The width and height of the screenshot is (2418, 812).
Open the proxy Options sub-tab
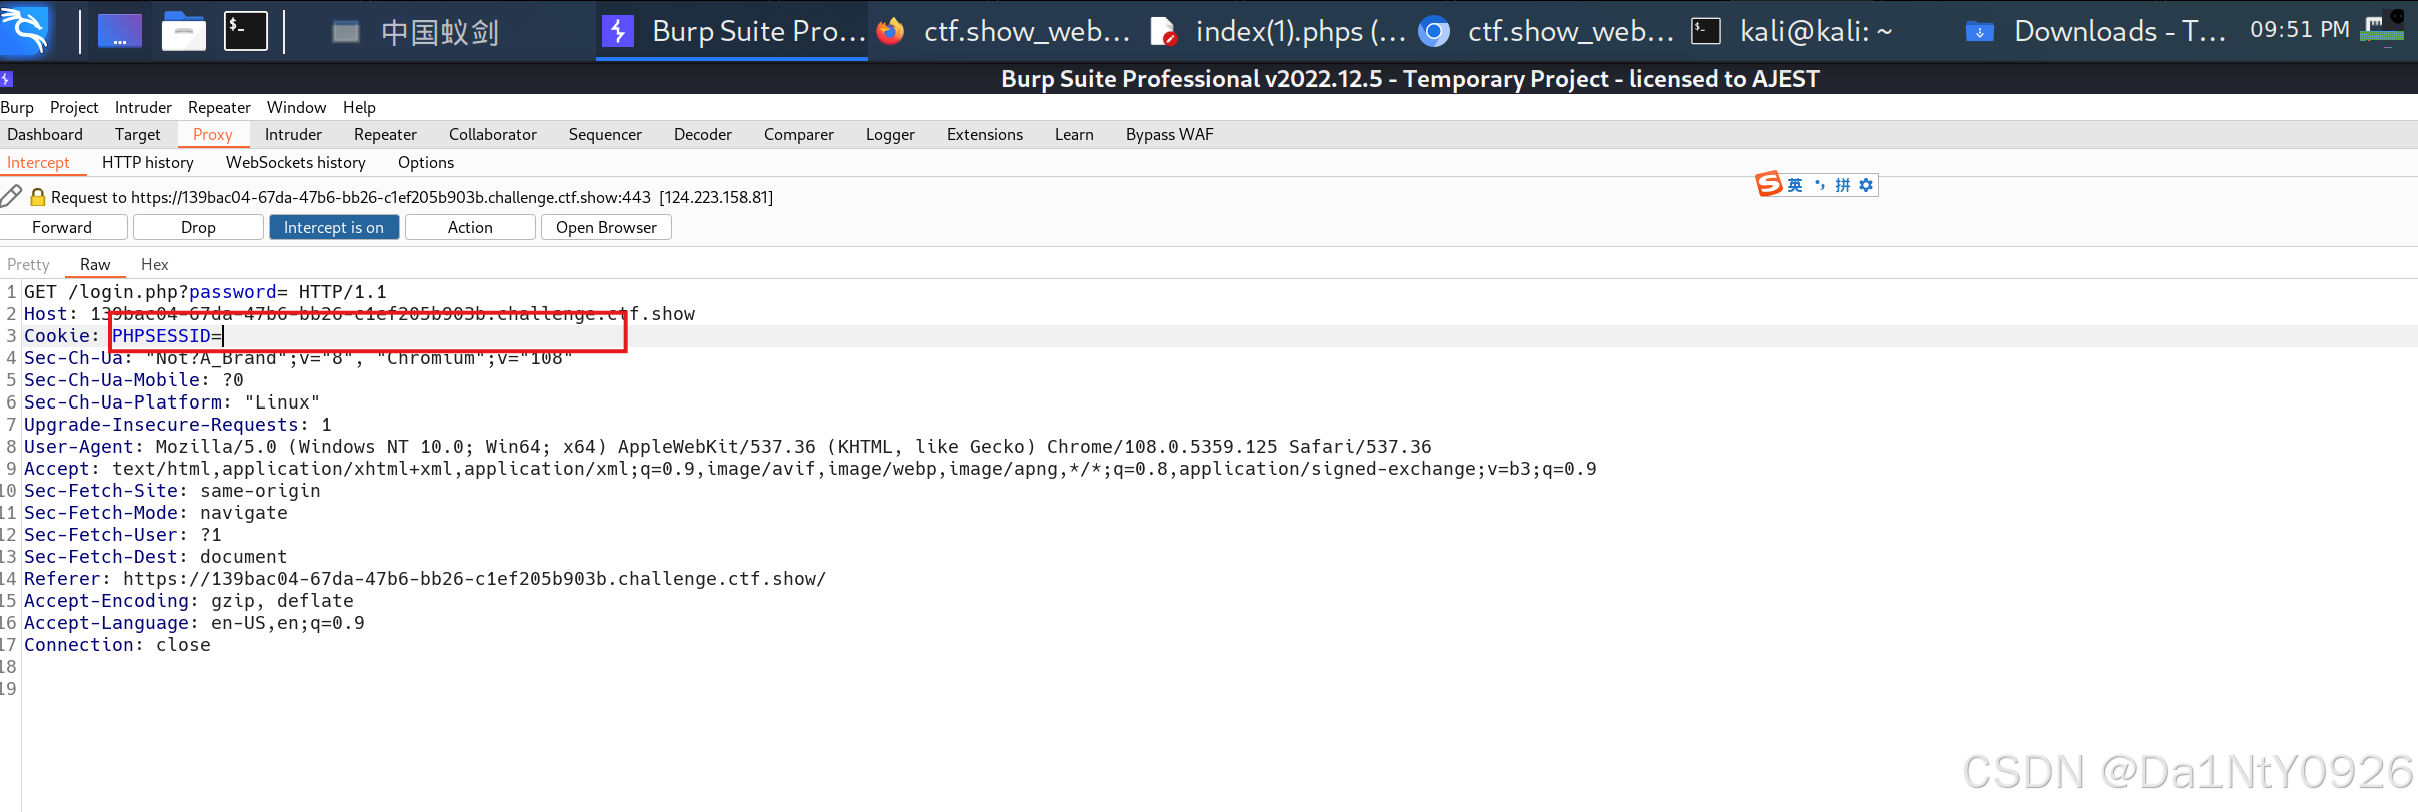point(426,162)
